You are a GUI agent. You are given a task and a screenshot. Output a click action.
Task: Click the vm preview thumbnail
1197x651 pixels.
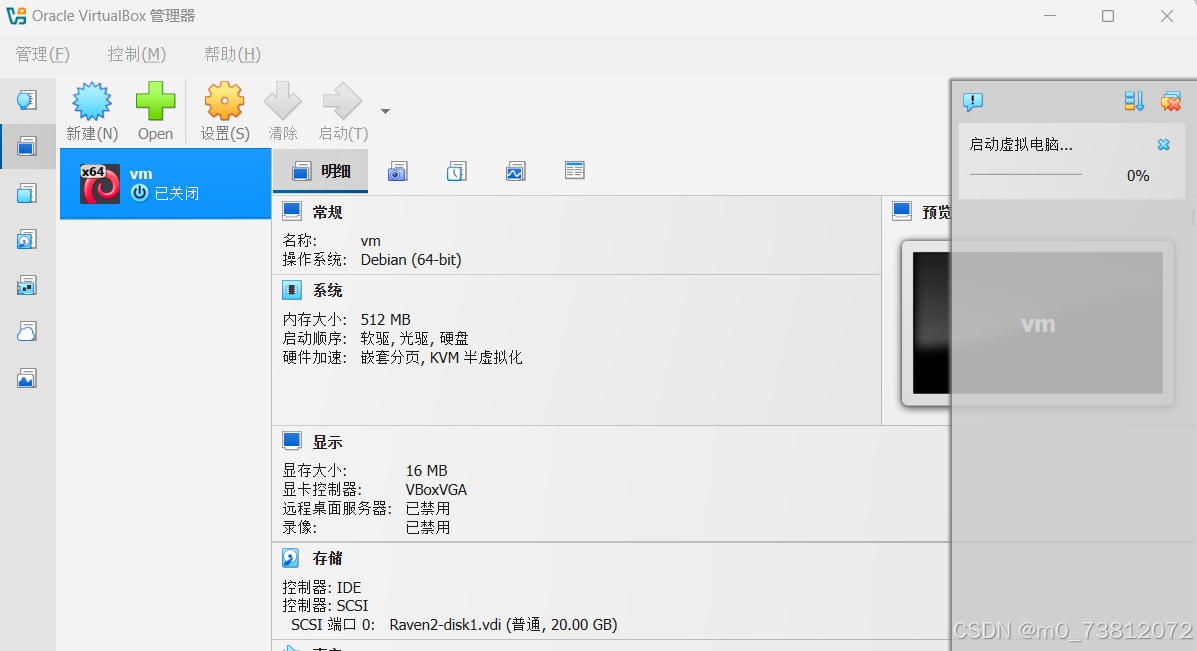[1037, 323]
